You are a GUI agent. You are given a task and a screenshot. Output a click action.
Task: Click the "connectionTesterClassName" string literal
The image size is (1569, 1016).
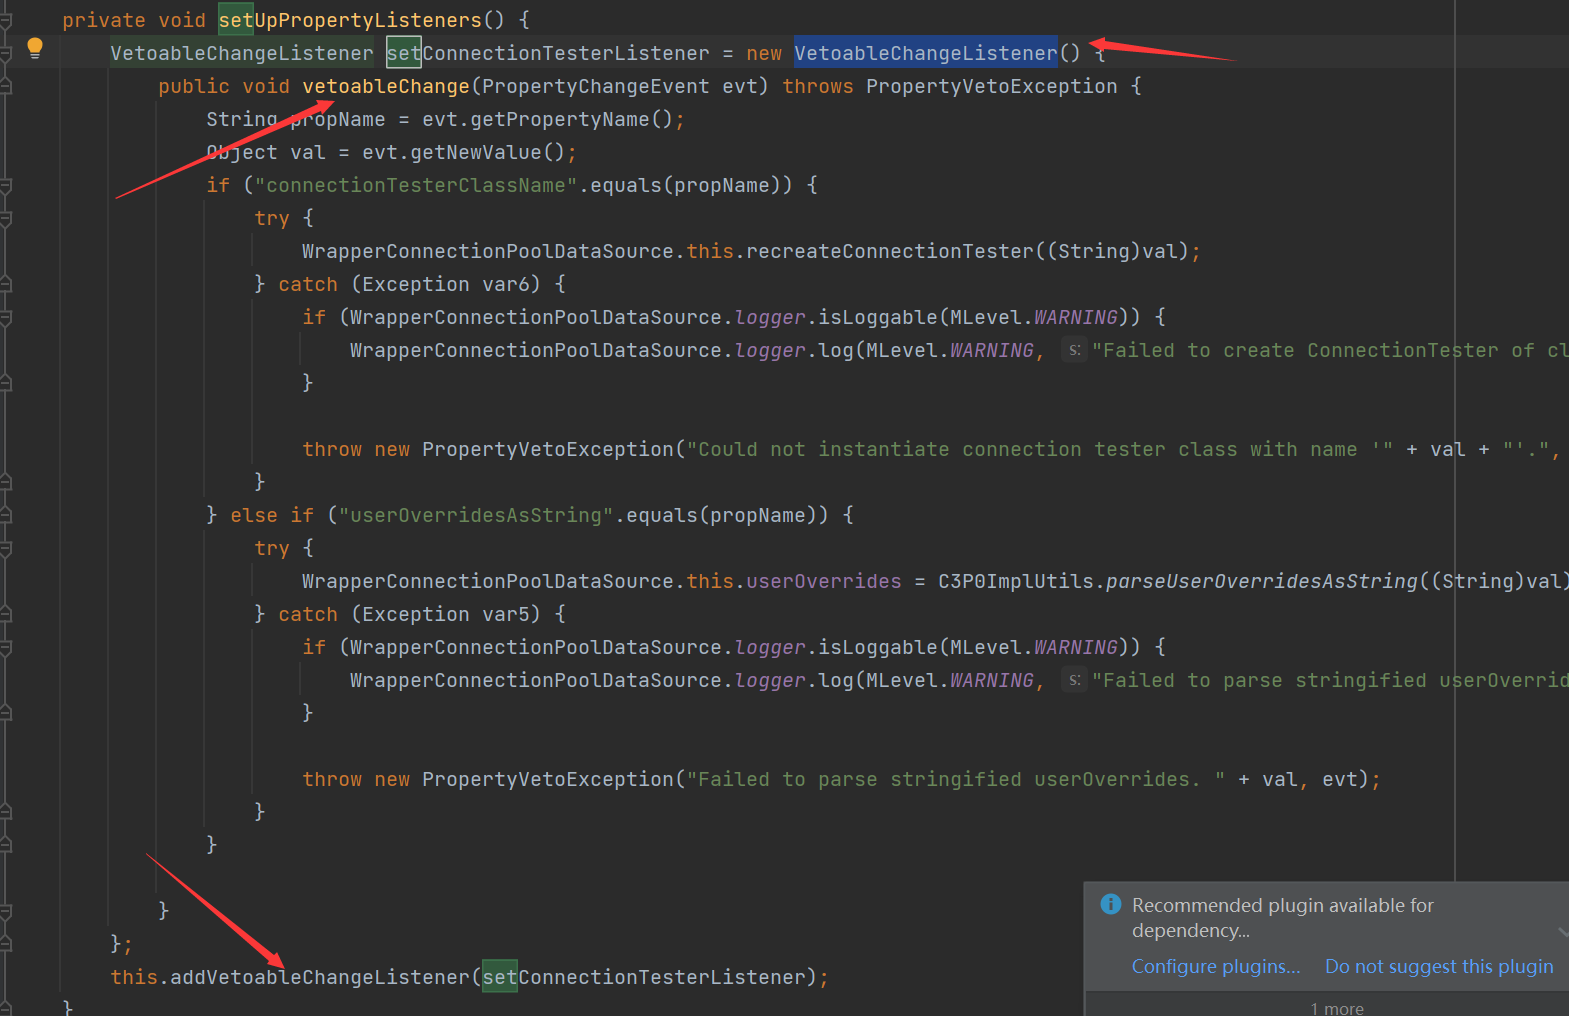click(416, 185)
